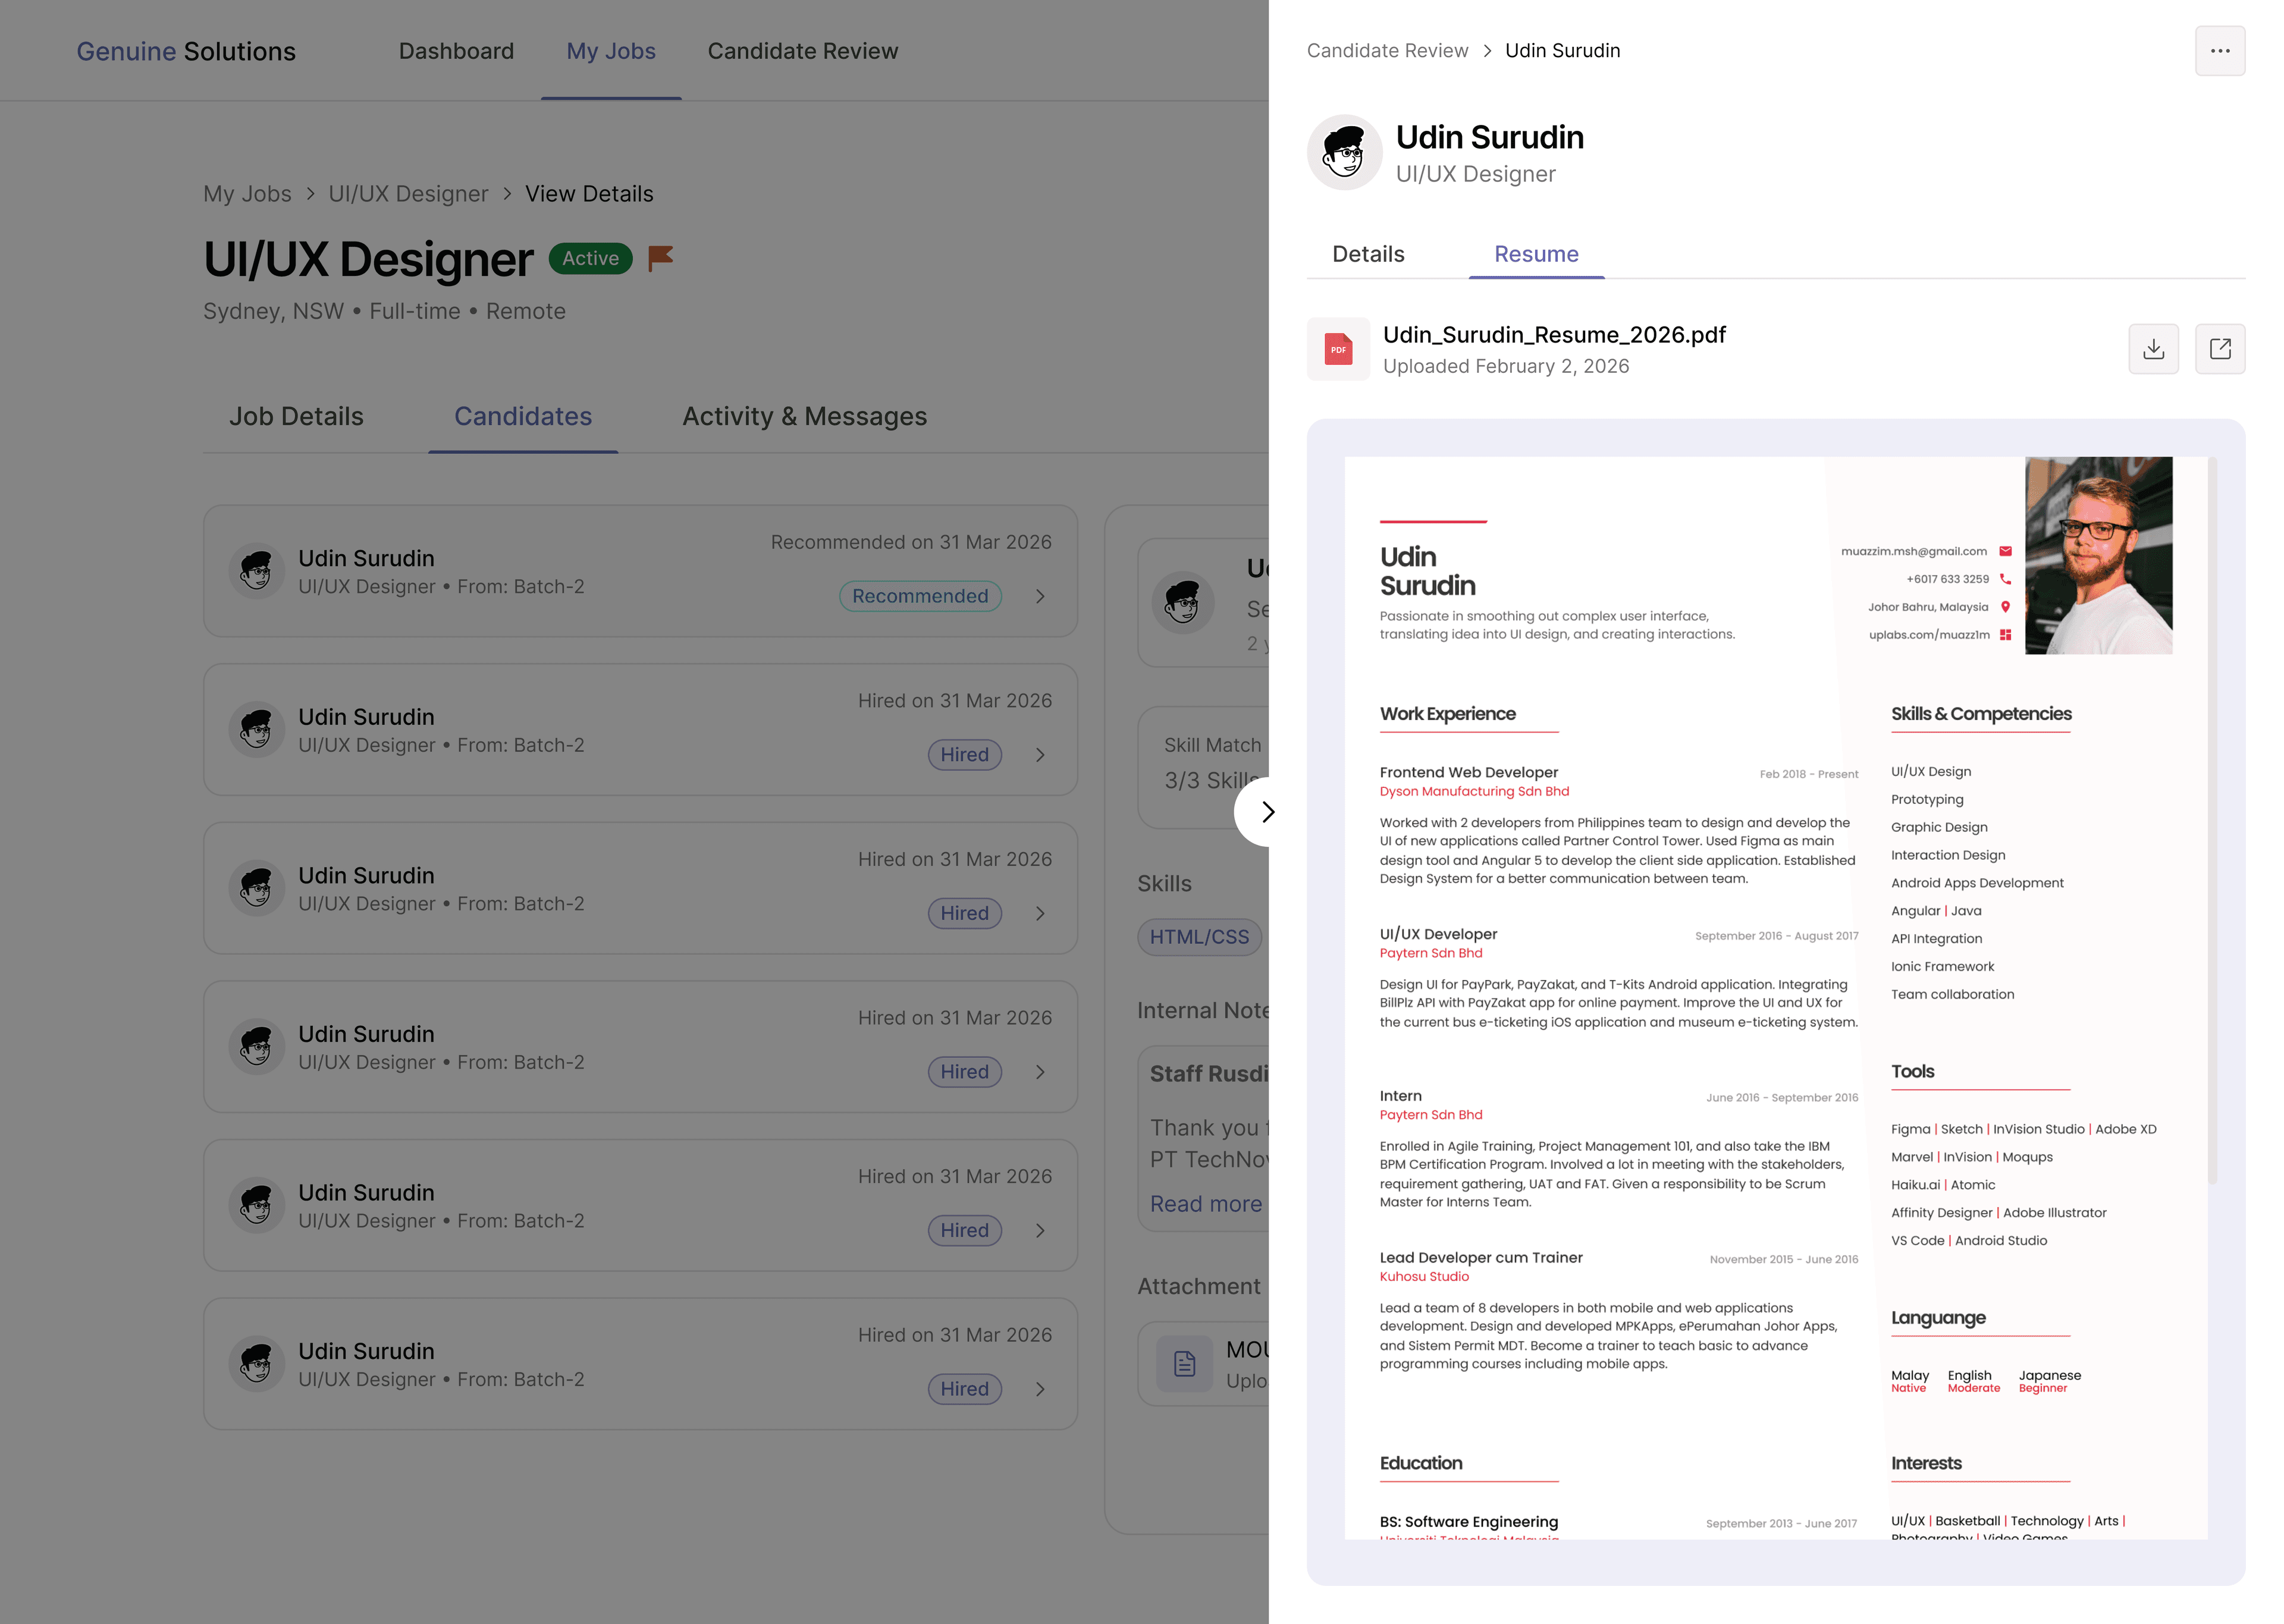Click 'Kuhosu Studio' employer in resume
Viewport: 2284px width, 1624px height.
(1424, 1277)
